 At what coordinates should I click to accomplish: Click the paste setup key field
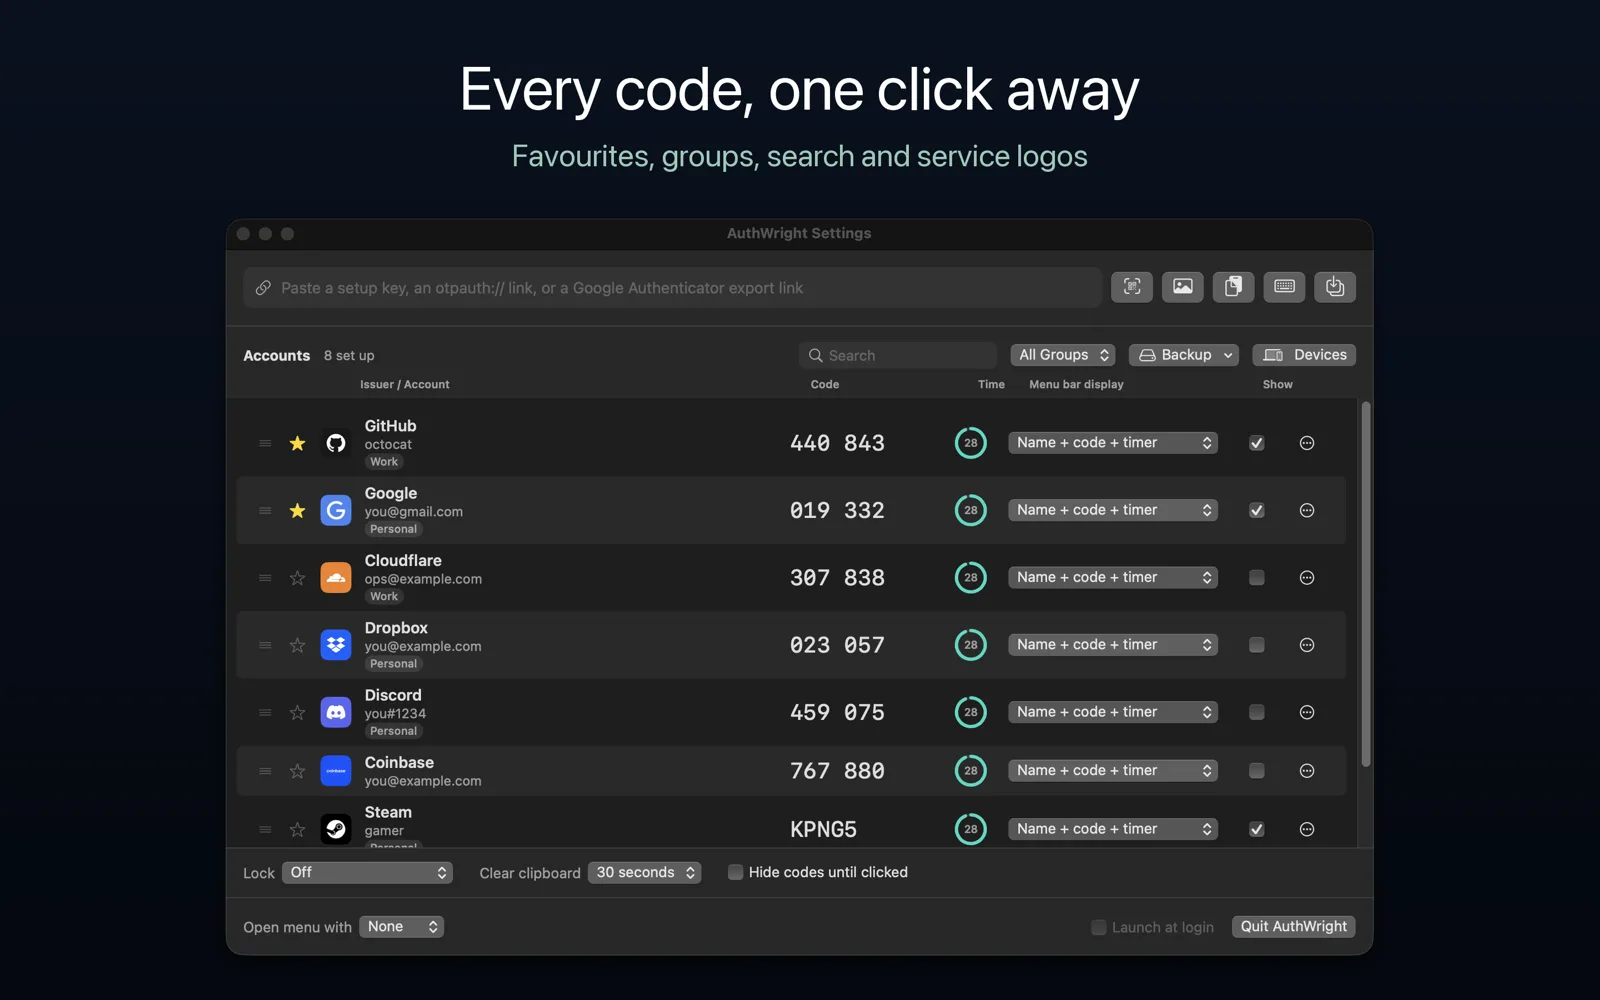[672, 288]
